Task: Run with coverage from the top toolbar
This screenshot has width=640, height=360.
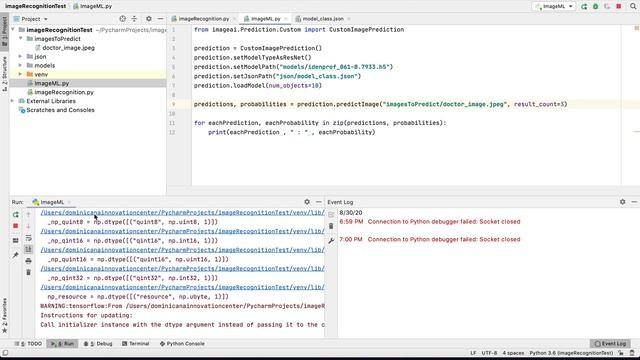Action: [x=607, y=7]
